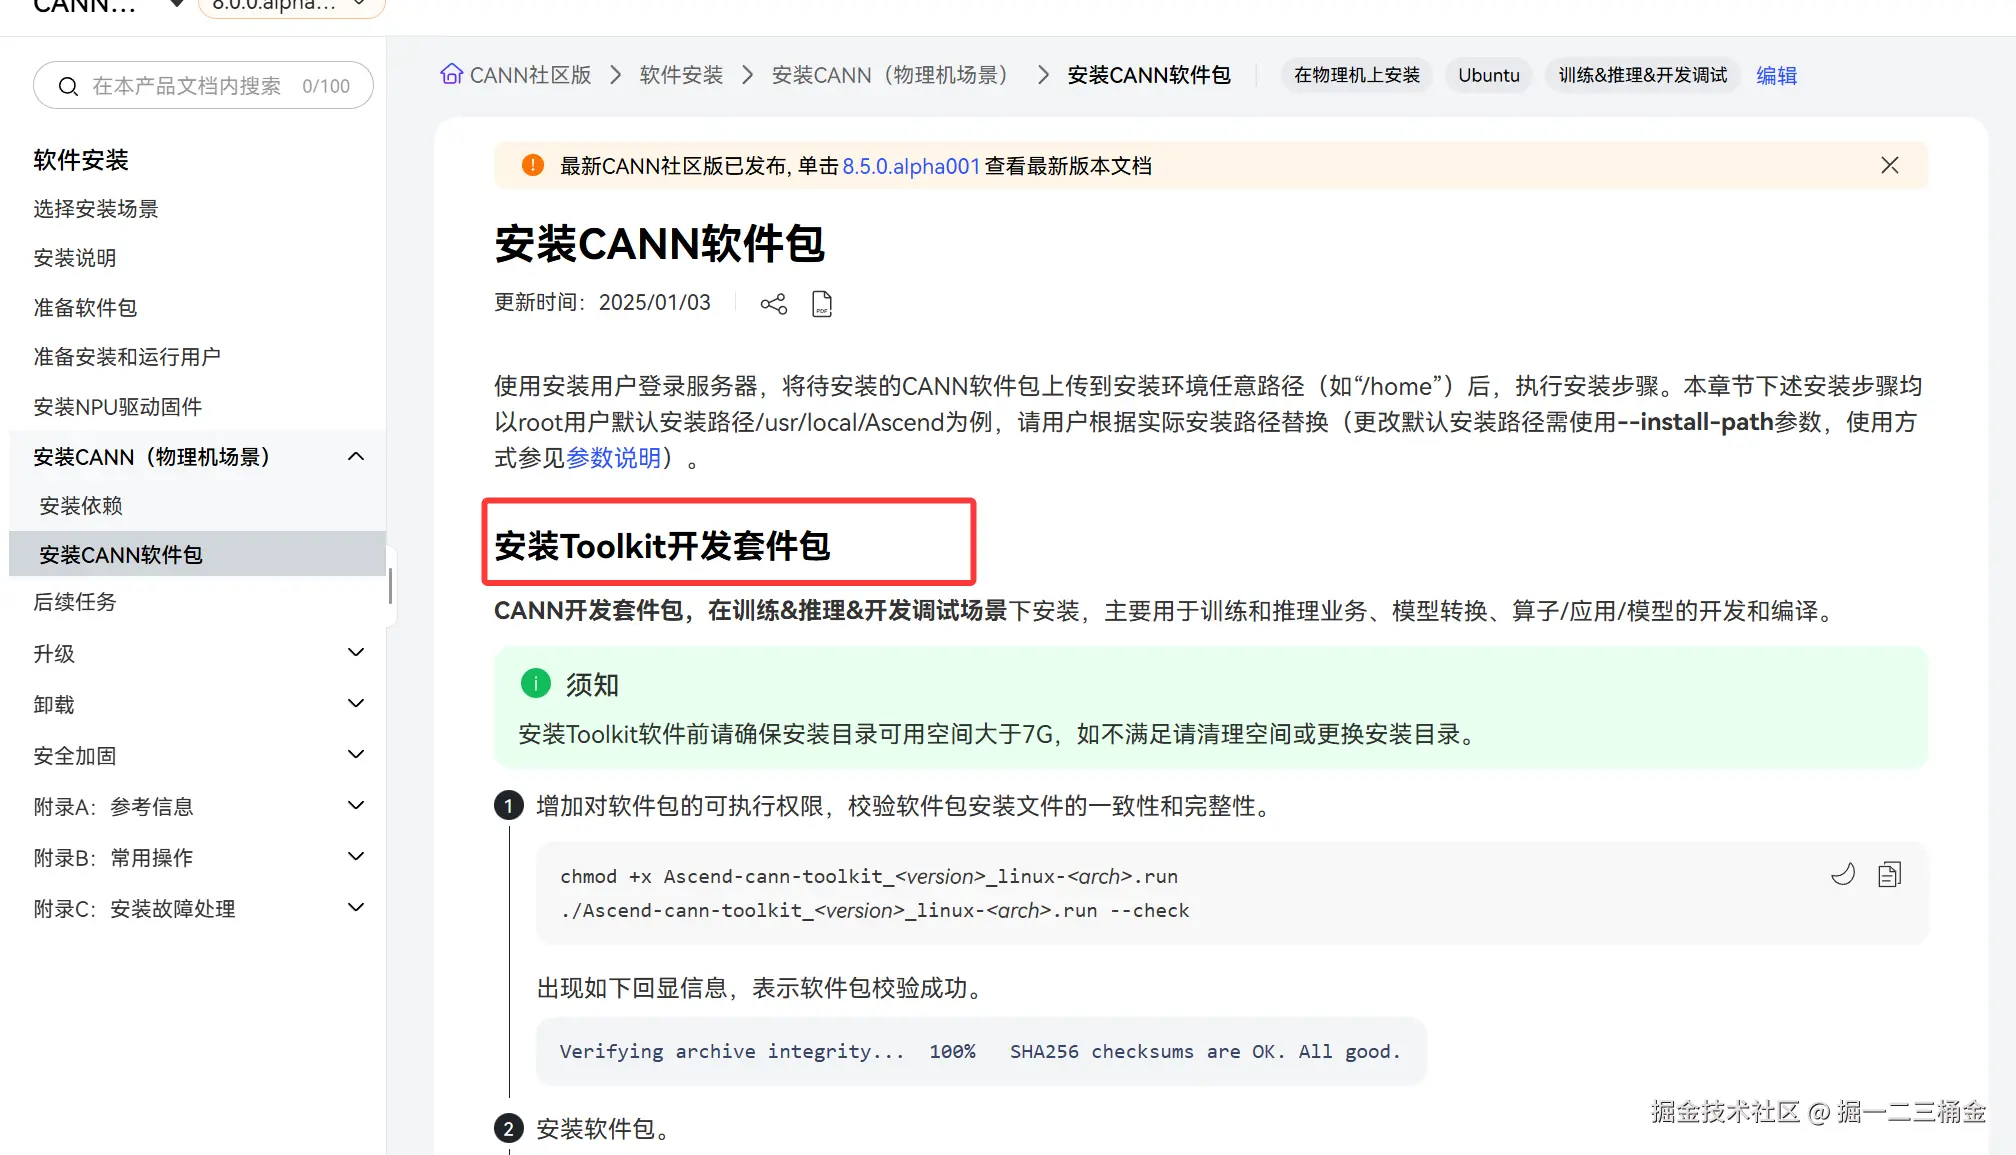Collapse 安装CANN（物理机场景）section
Screen dimensions: 2016x1155
[x=356, y=457]
